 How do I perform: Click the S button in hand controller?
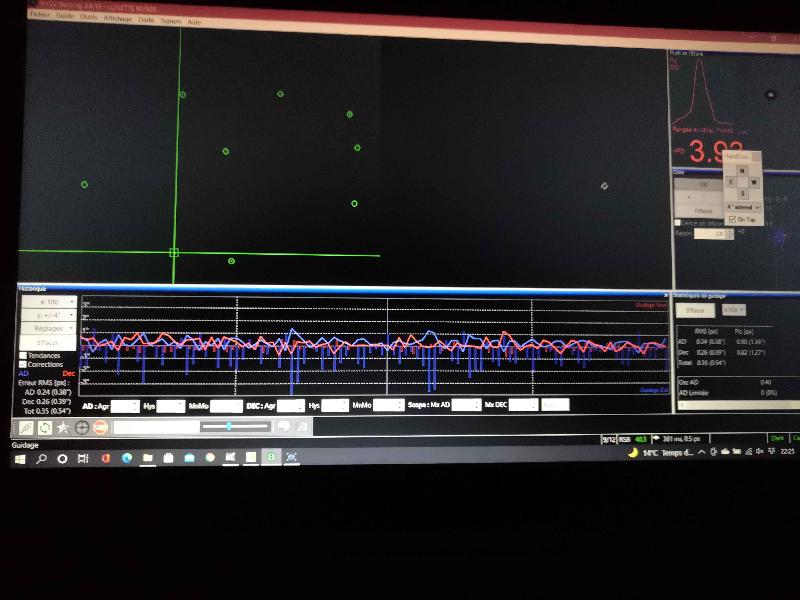(x=742, y=193)
